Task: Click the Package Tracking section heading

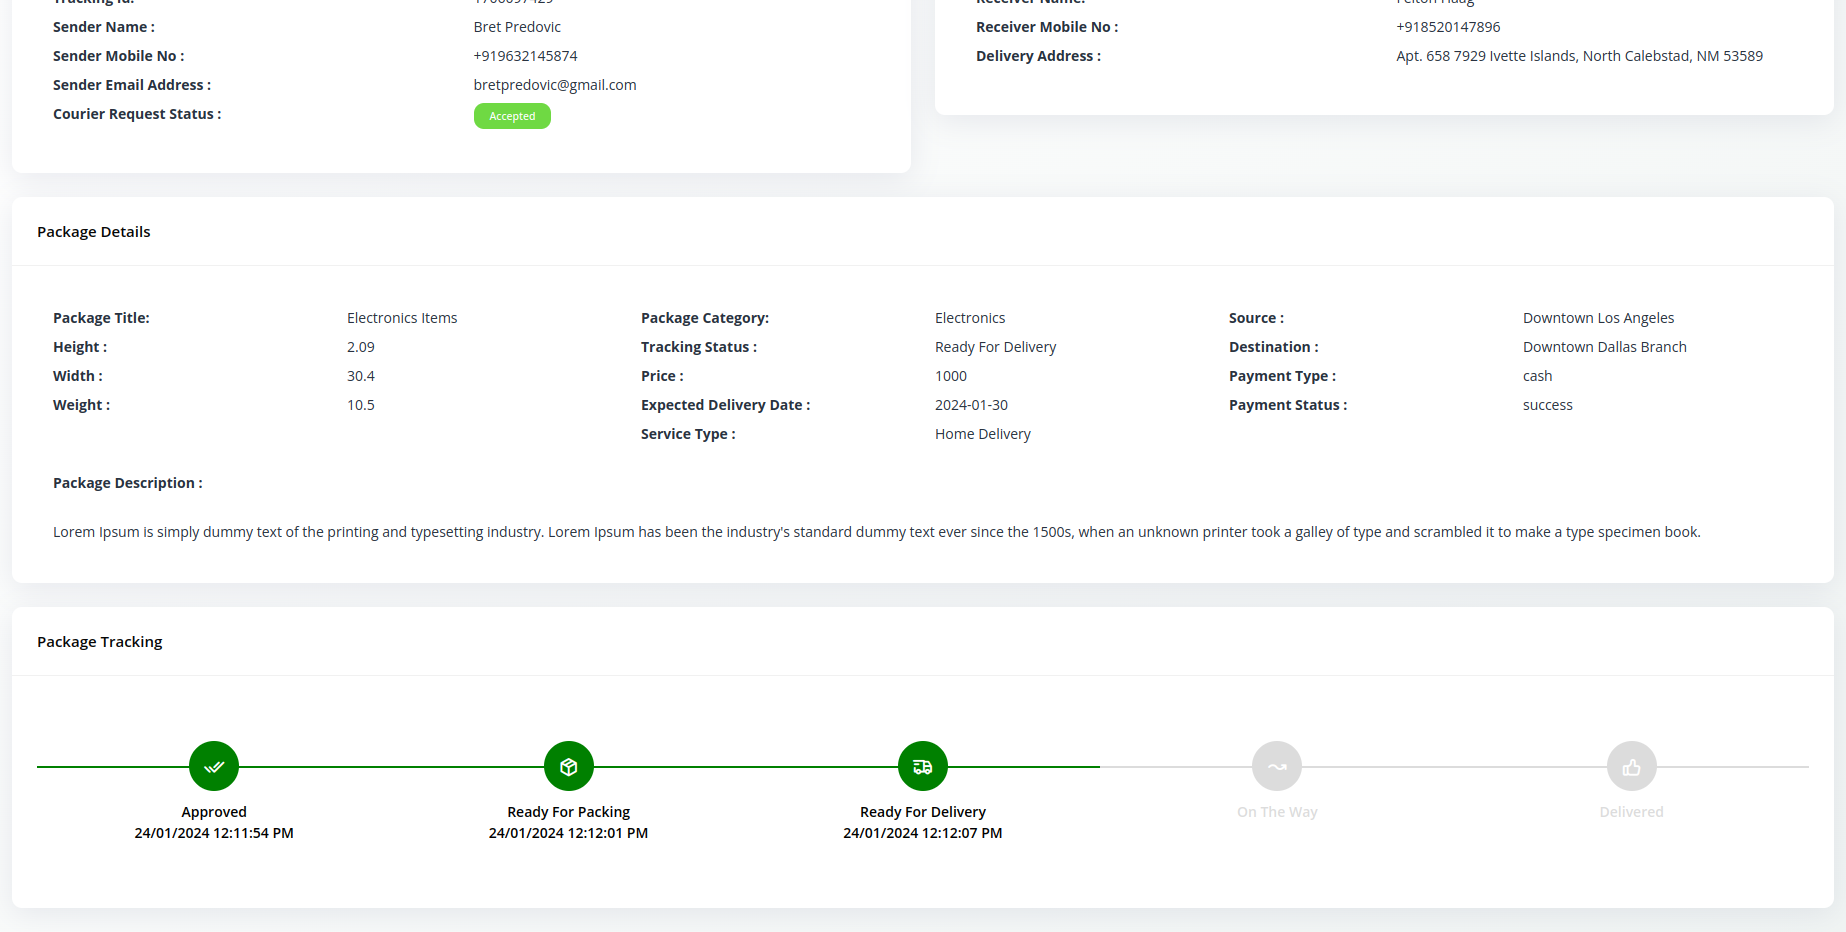Action: 100,642
